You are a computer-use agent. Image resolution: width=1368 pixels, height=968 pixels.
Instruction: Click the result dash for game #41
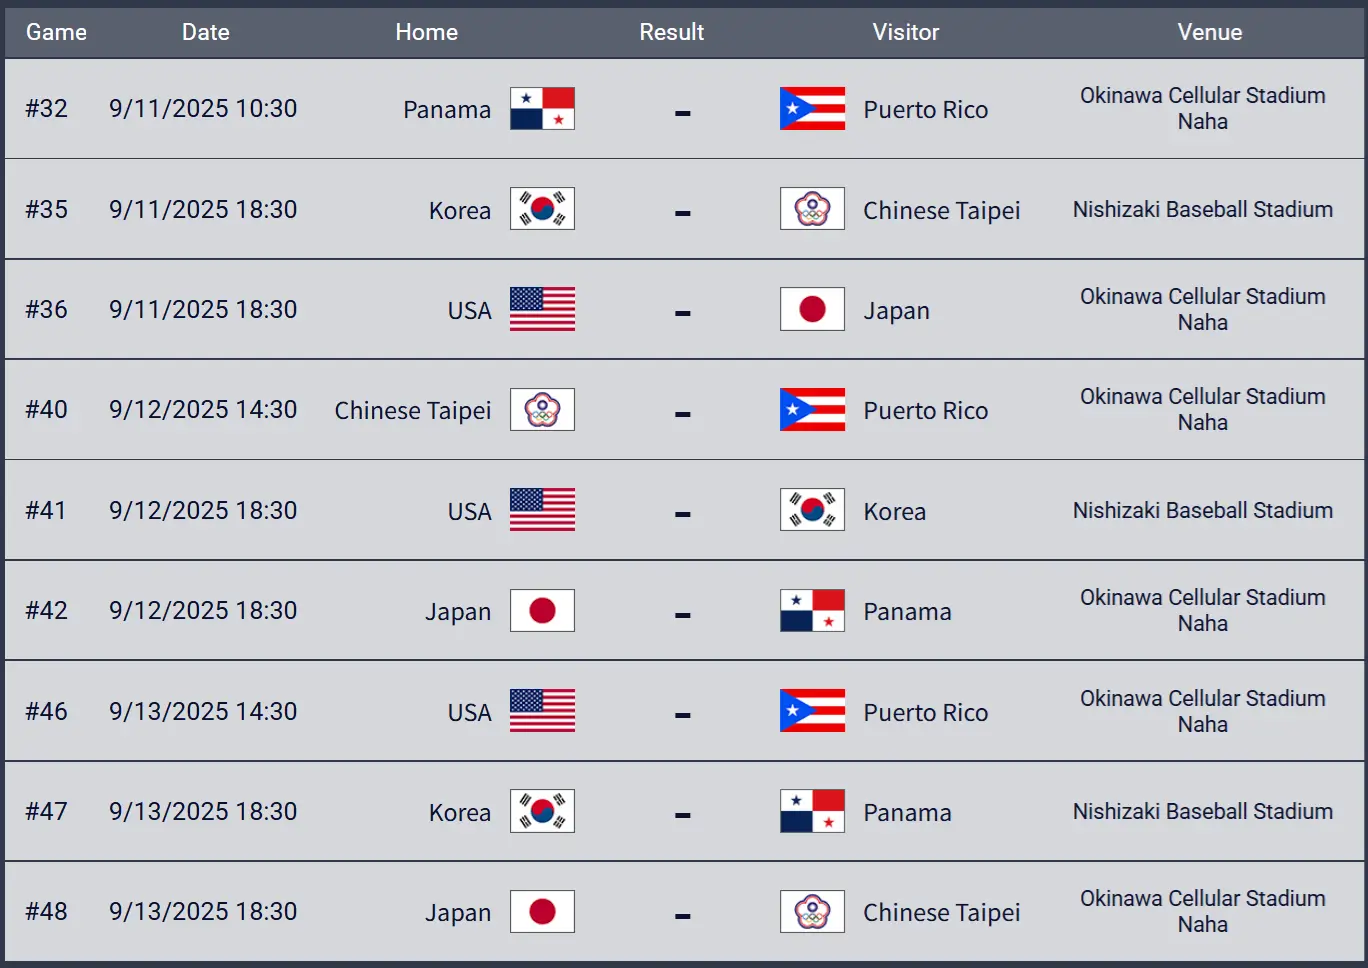click(683, 514)
